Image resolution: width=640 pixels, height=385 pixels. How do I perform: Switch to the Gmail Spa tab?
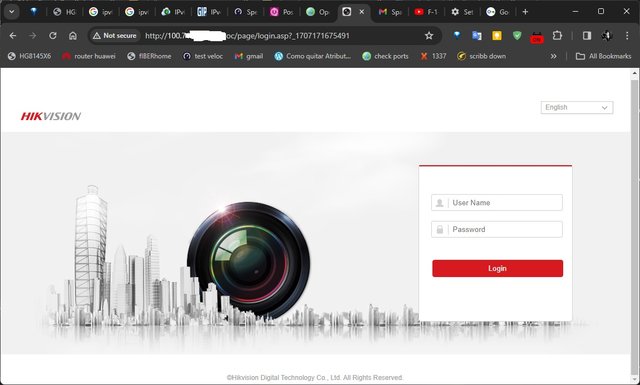390,12
